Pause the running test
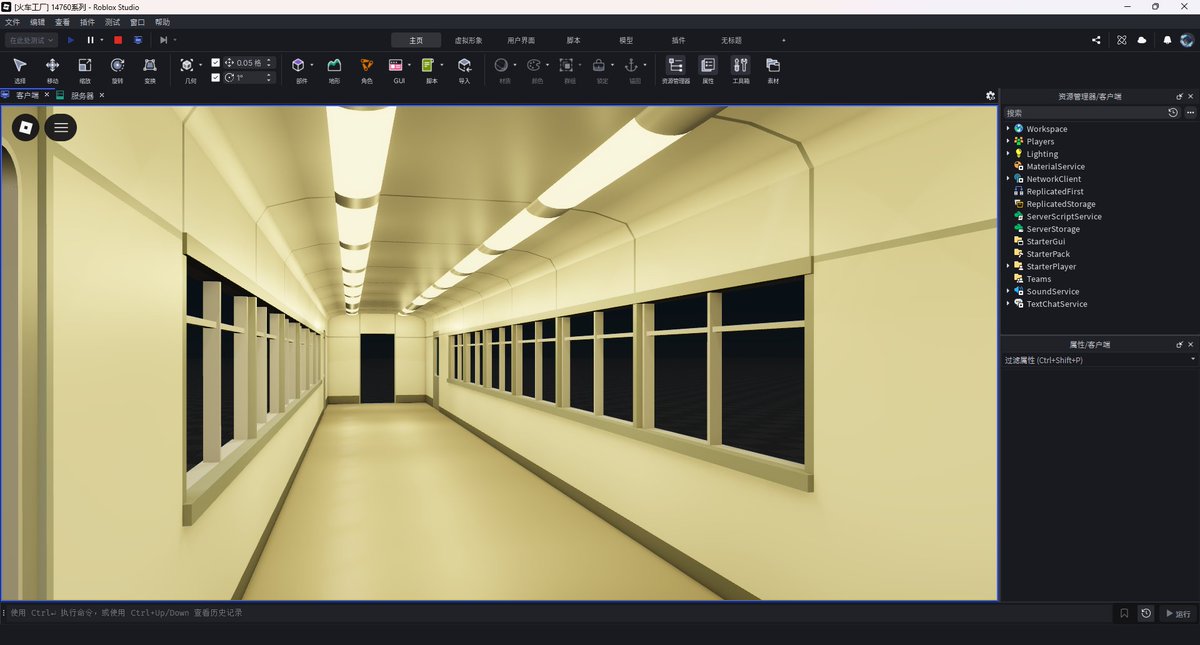This screenshot has width=1200, height=645. point(90,40)
